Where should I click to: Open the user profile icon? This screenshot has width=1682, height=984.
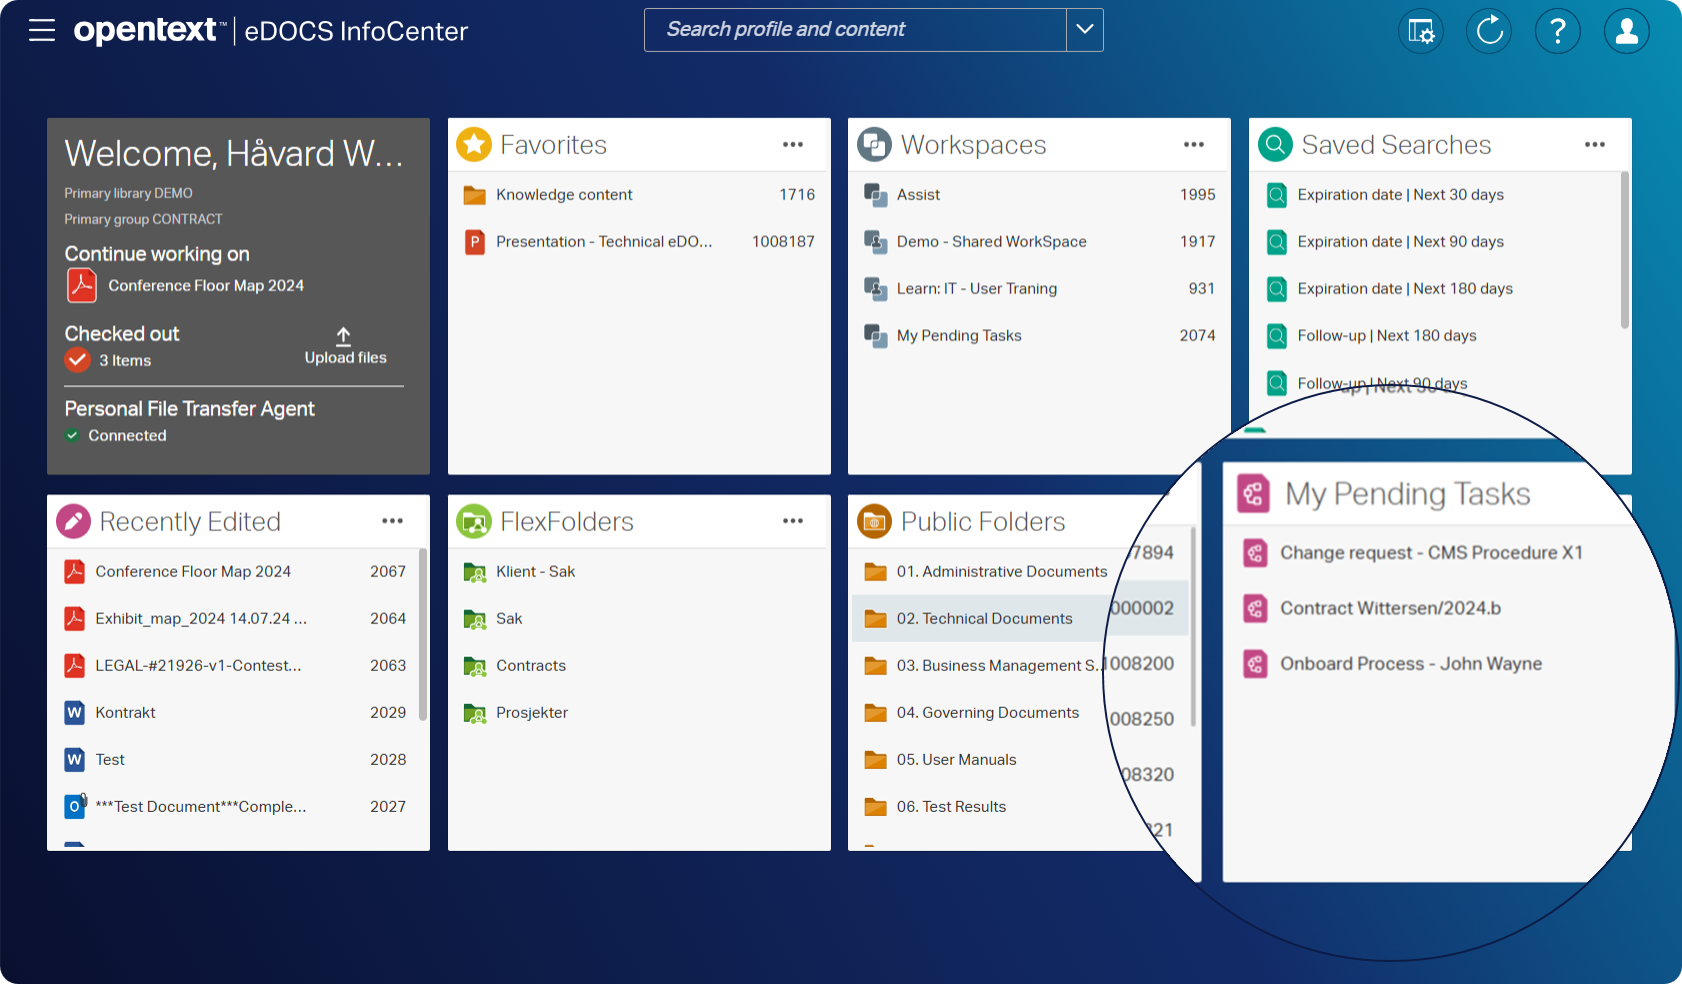1627,31
